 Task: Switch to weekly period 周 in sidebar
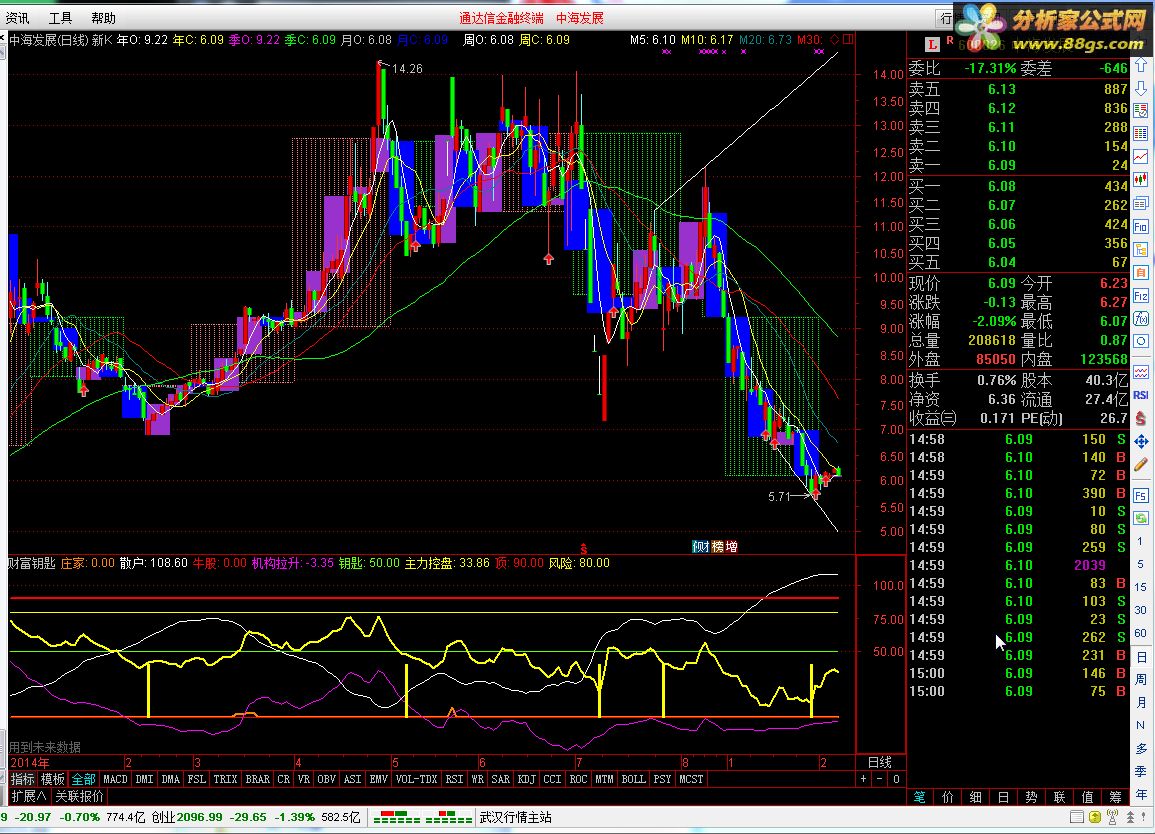point(1140,679)
